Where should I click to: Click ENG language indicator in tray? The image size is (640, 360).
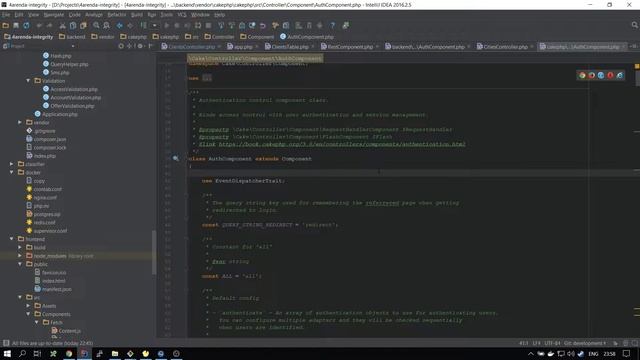pyautogui.click(x=593, y=353)
